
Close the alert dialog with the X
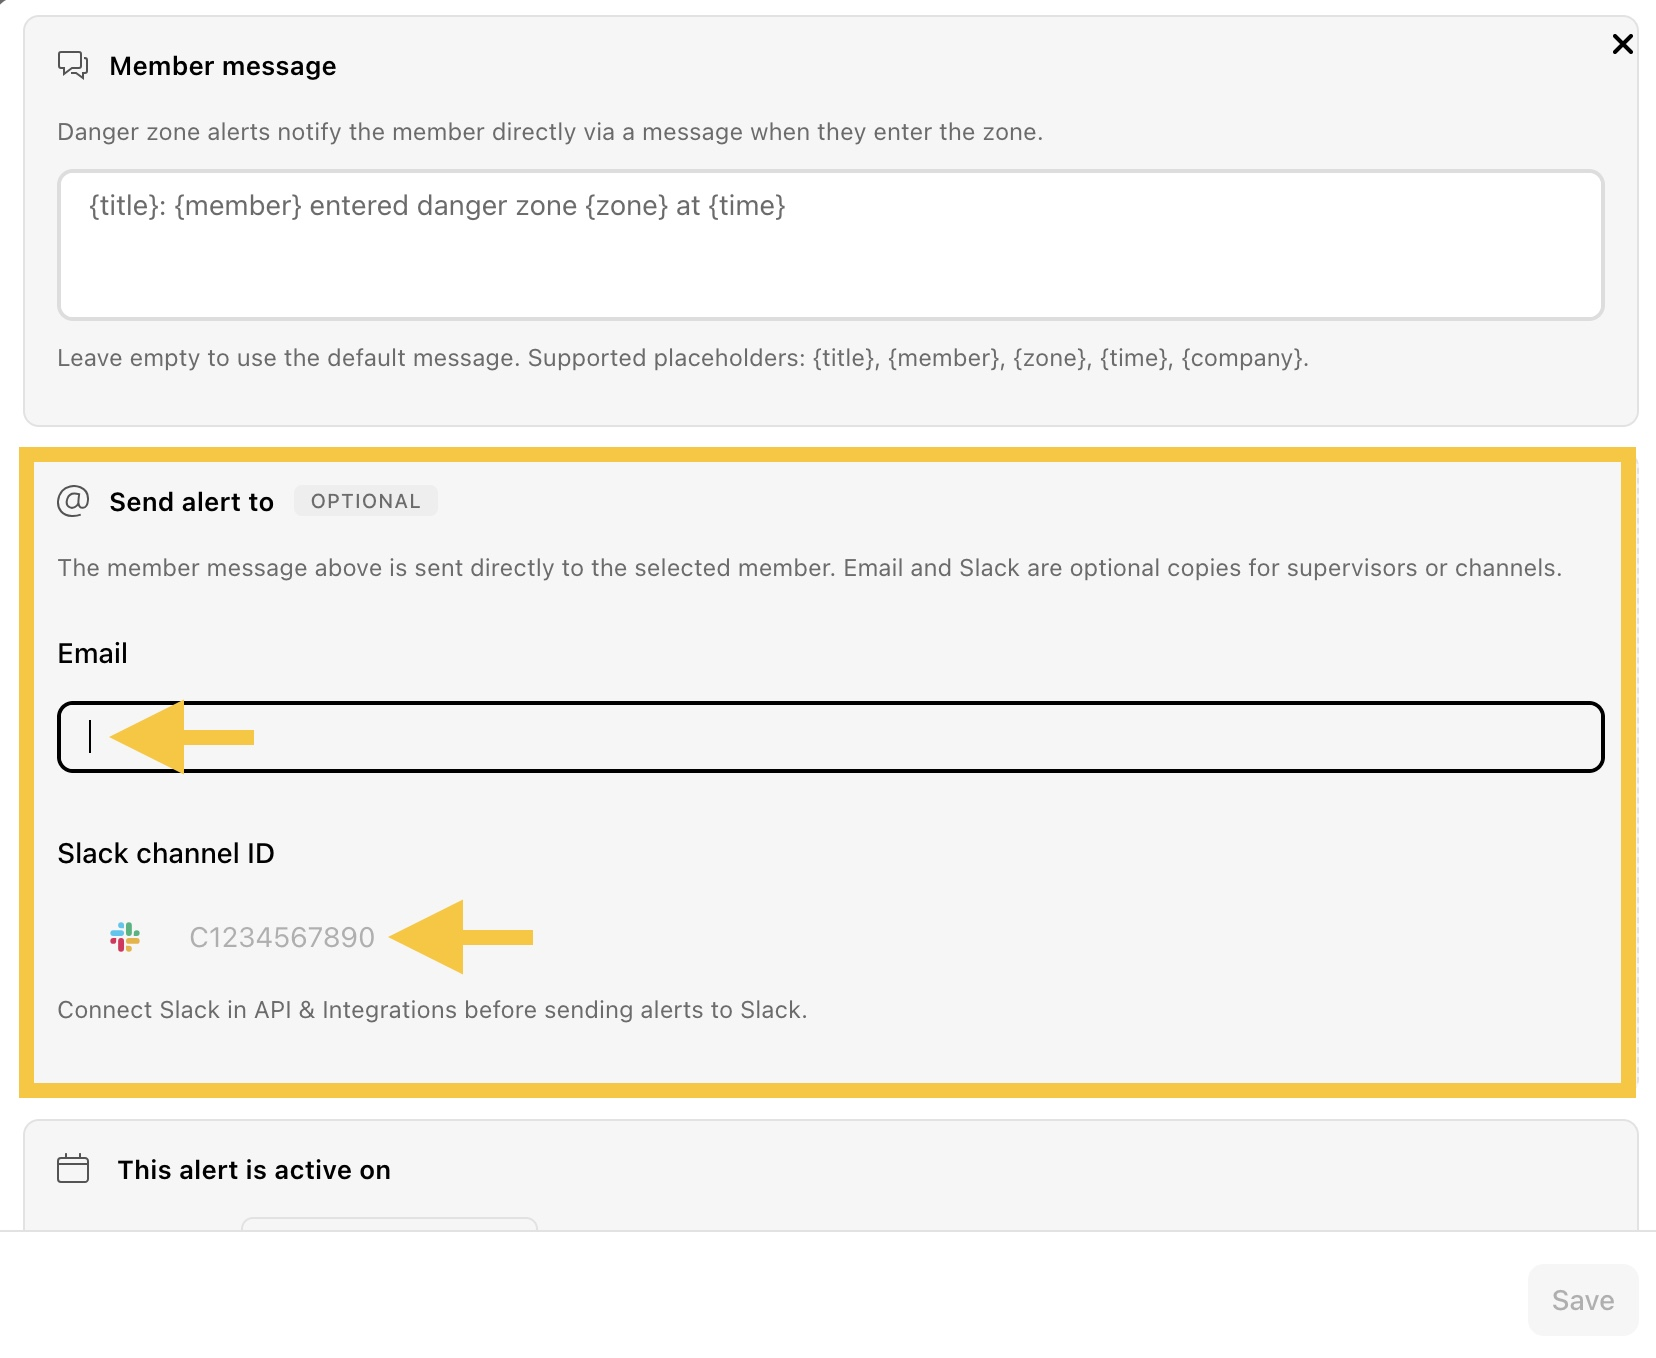pos(1622,44)
